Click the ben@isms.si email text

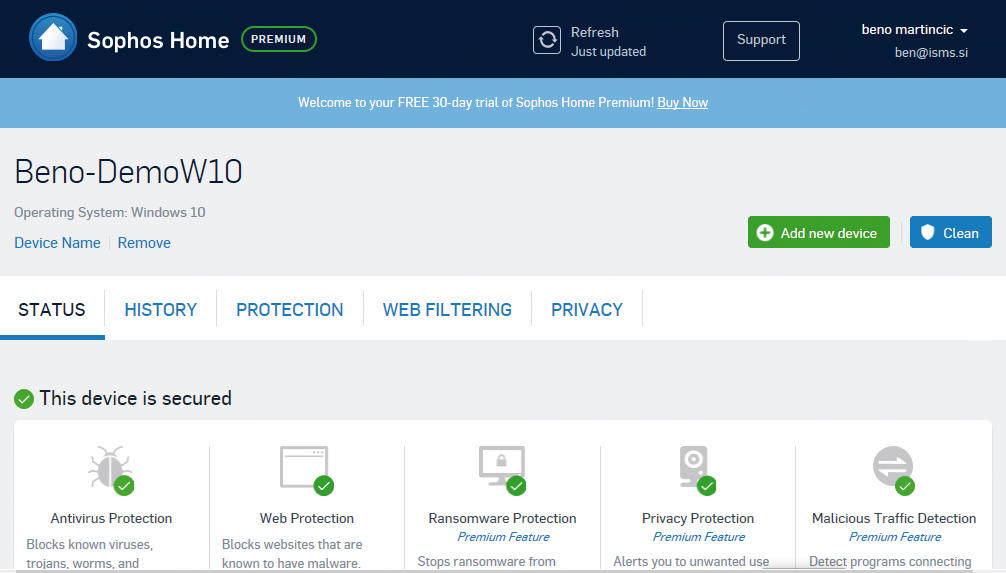(931, 53)
